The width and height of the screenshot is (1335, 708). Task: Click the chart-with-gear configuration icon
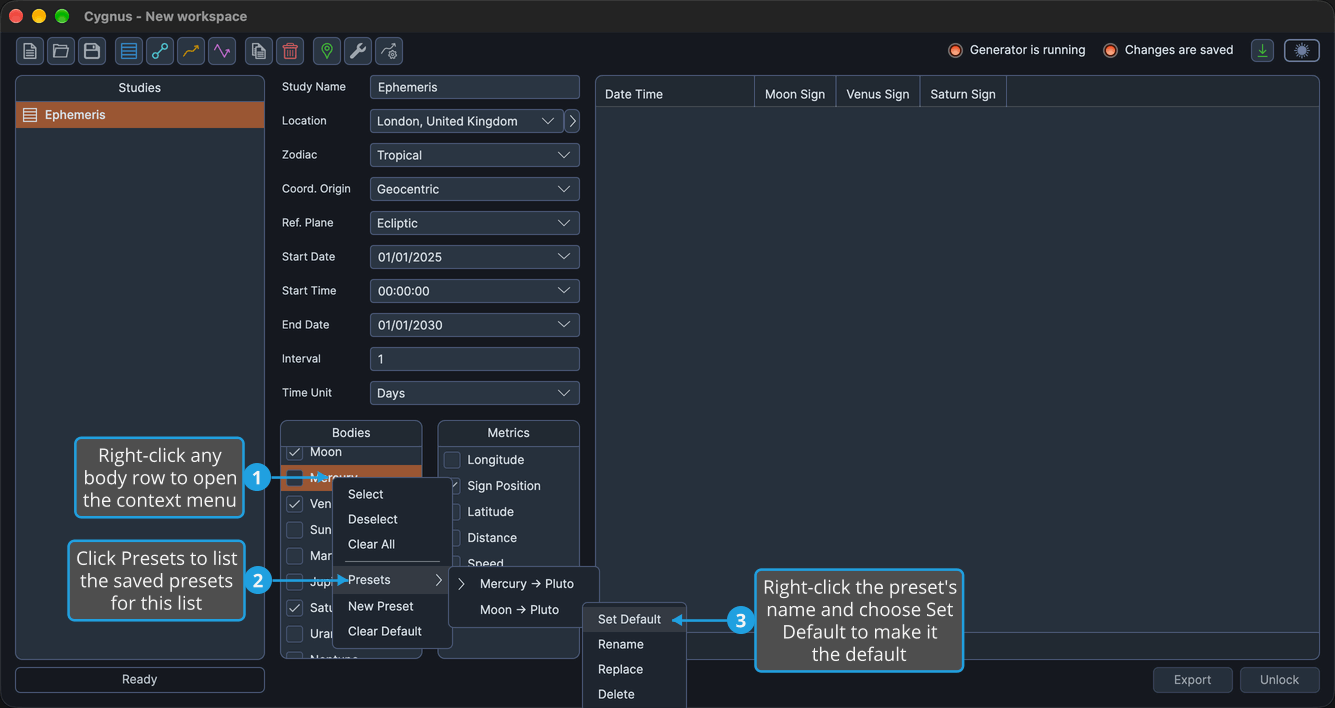[x=389, y=51]
